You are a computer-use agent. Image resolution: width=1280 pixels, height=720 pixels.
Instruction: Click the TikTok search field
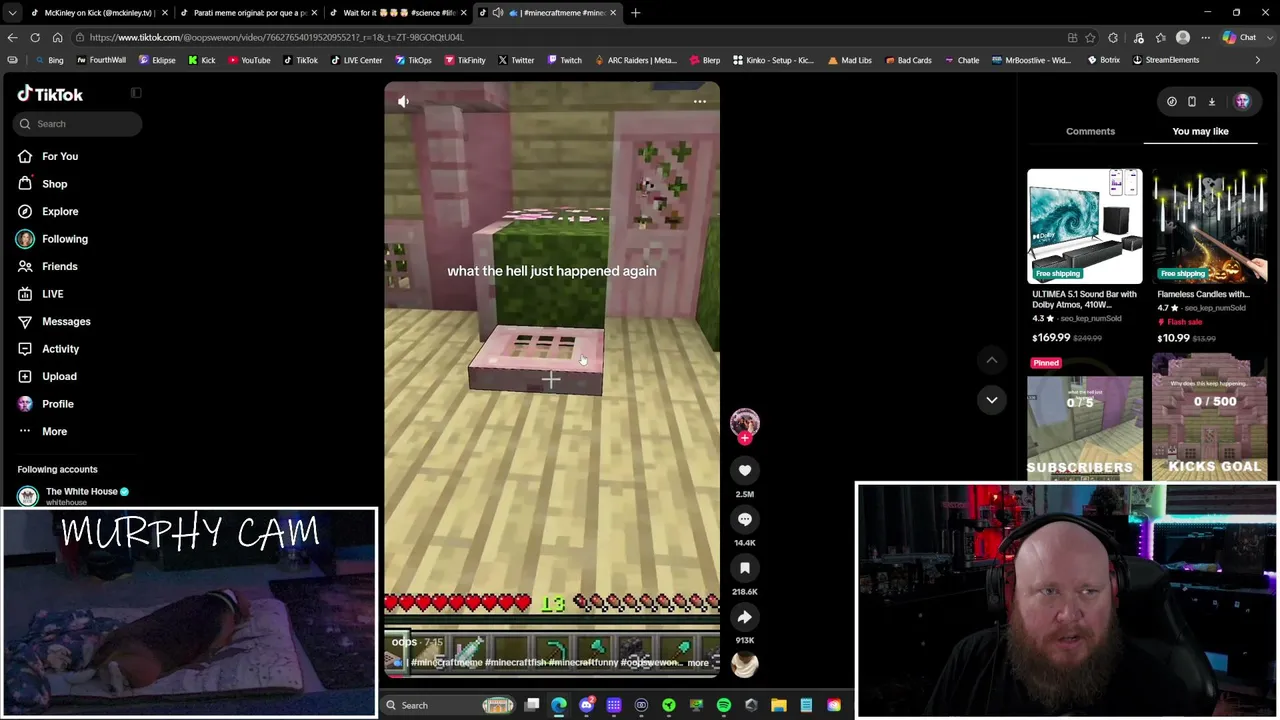(78, 124)
